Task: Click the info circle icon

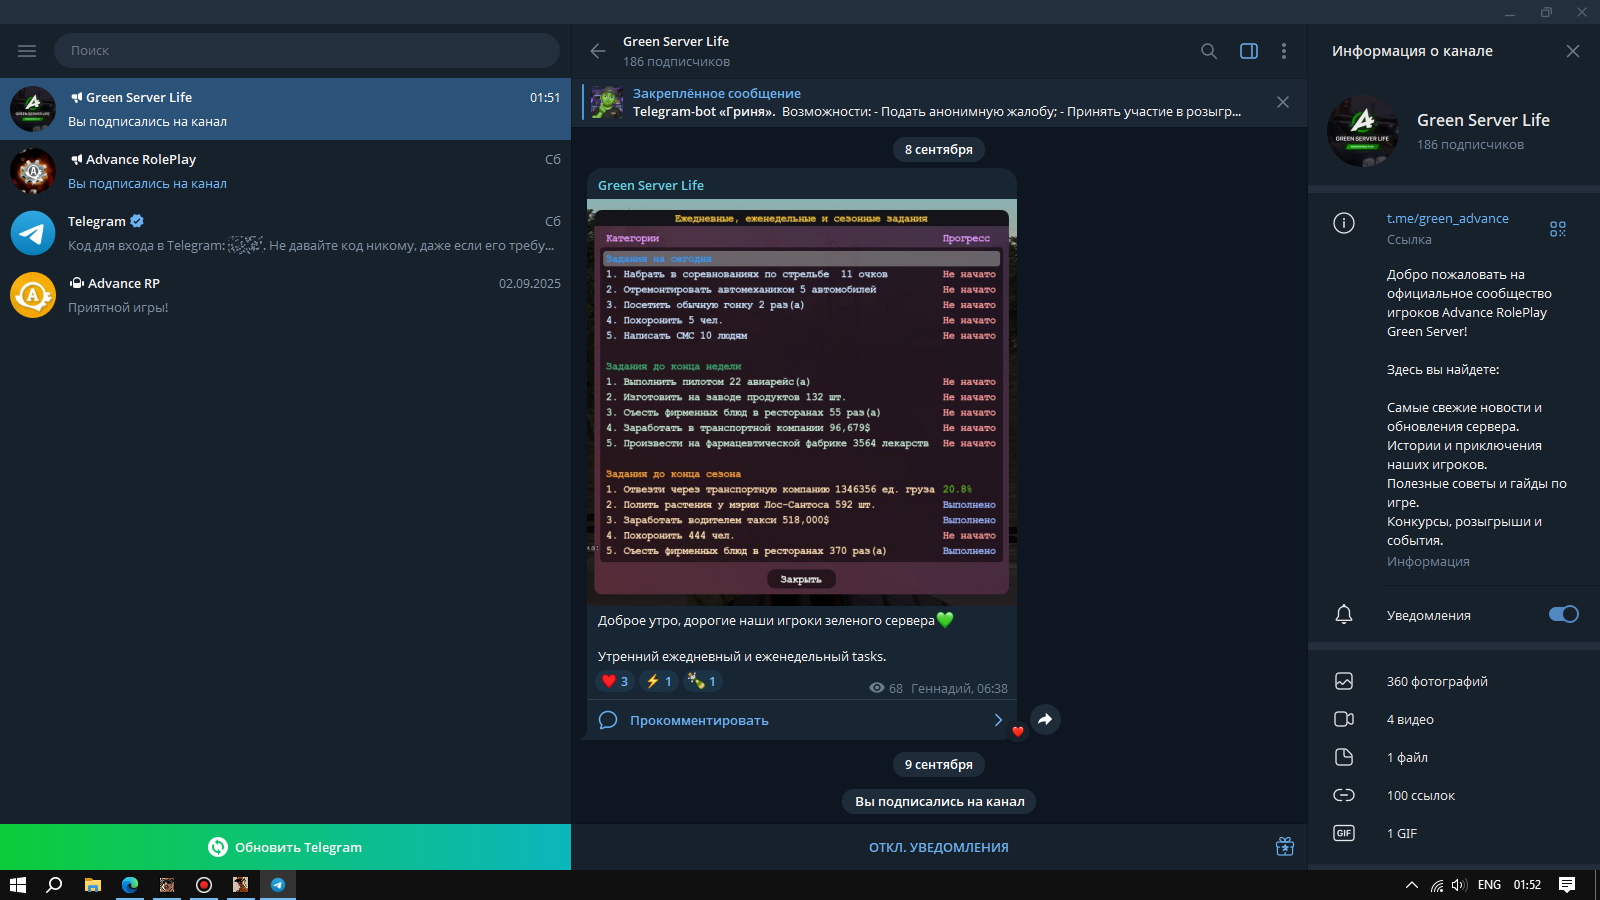Action: (1344, 223)
